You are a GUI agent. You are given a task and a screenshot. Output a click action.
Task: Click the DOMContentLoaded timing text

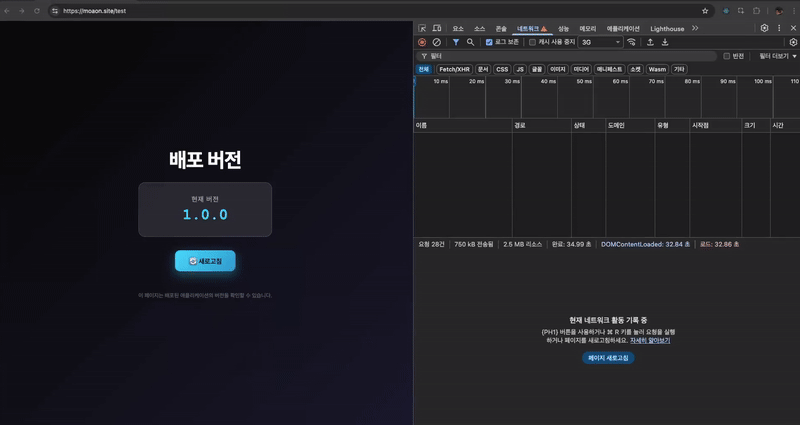coord(645,244)
